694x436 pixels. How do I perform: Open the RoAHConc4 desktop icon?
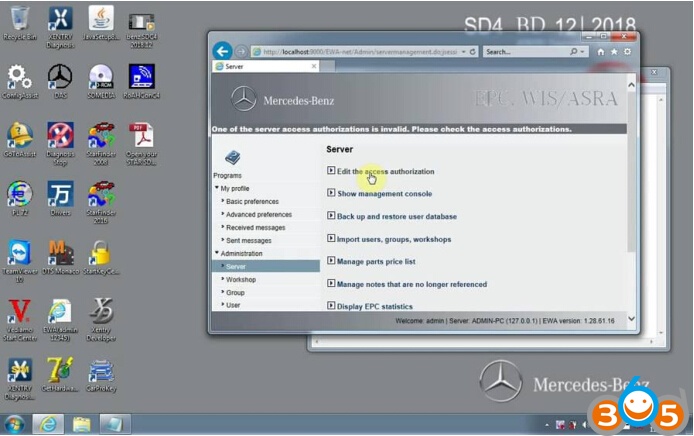pos(142,82)
